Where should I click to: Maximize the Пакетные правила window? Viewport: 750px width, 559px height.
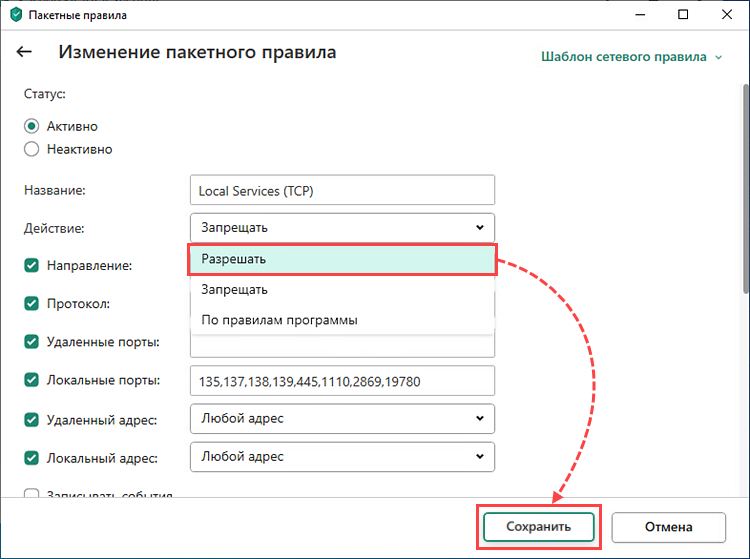[x=683, y=15]
